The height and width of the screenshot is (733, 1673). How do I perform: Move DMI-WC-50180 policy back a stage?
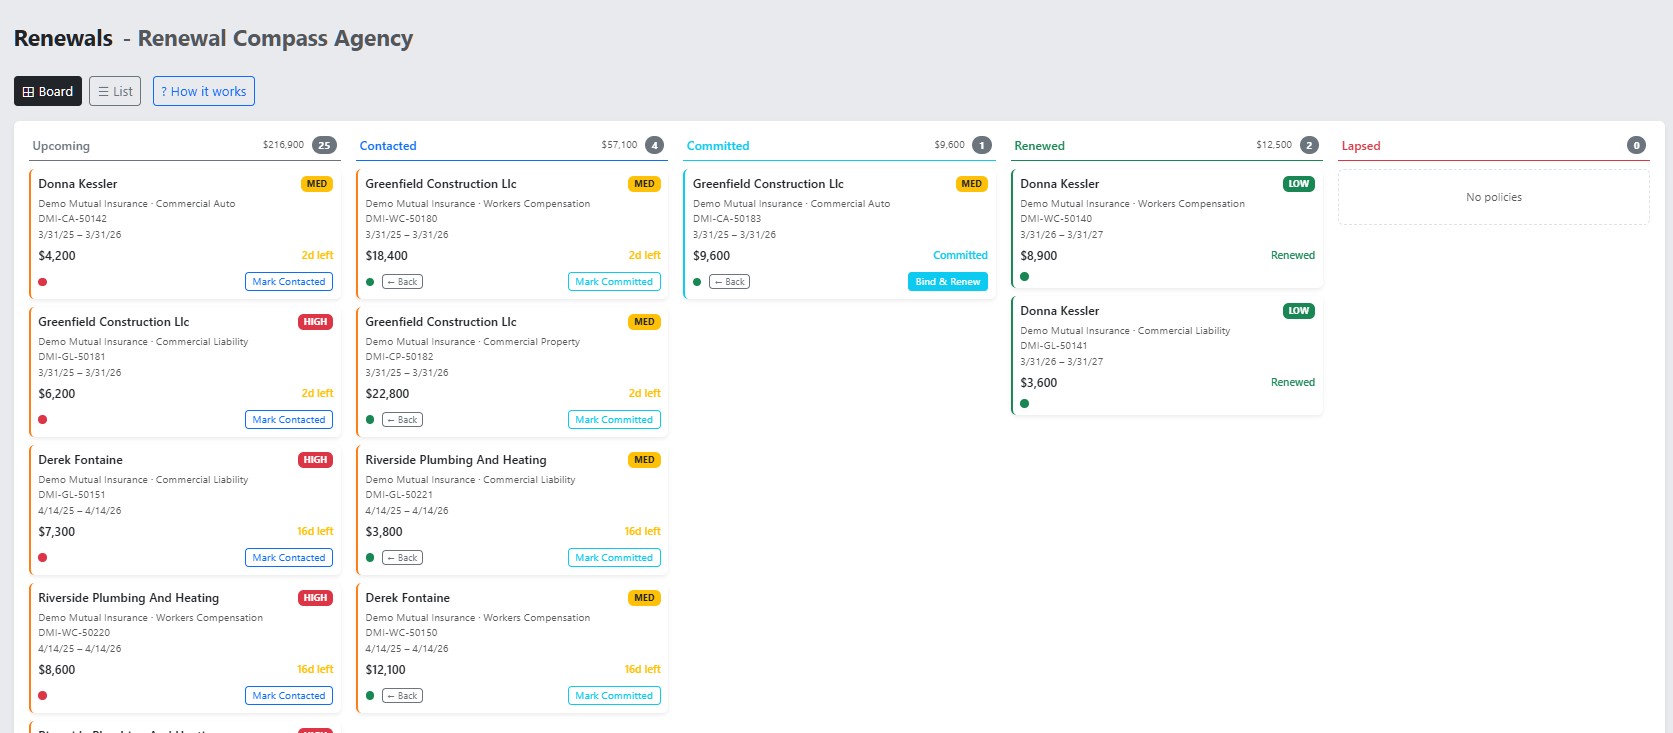[x=402, y=282]
